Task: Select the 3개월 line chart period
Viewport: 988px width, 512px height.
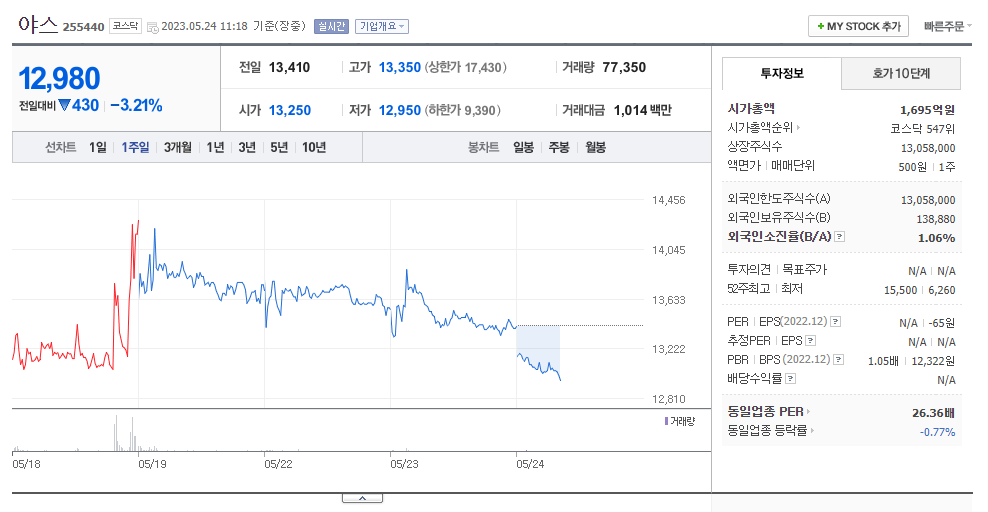Action: (178, 147)
